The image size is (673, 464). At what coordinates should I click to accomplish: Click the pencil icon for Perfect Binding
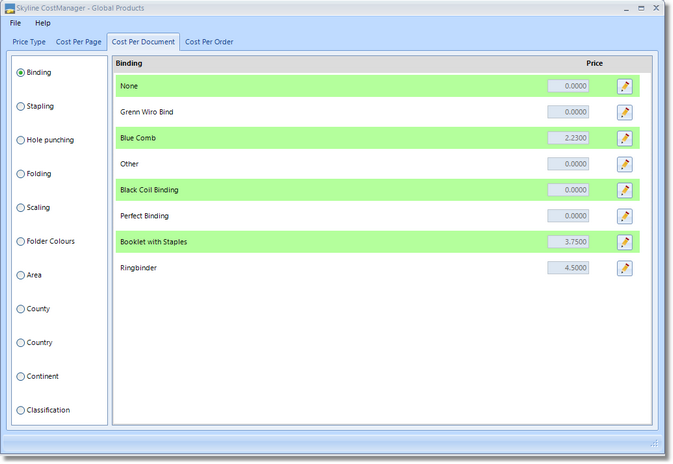(624, 216)
